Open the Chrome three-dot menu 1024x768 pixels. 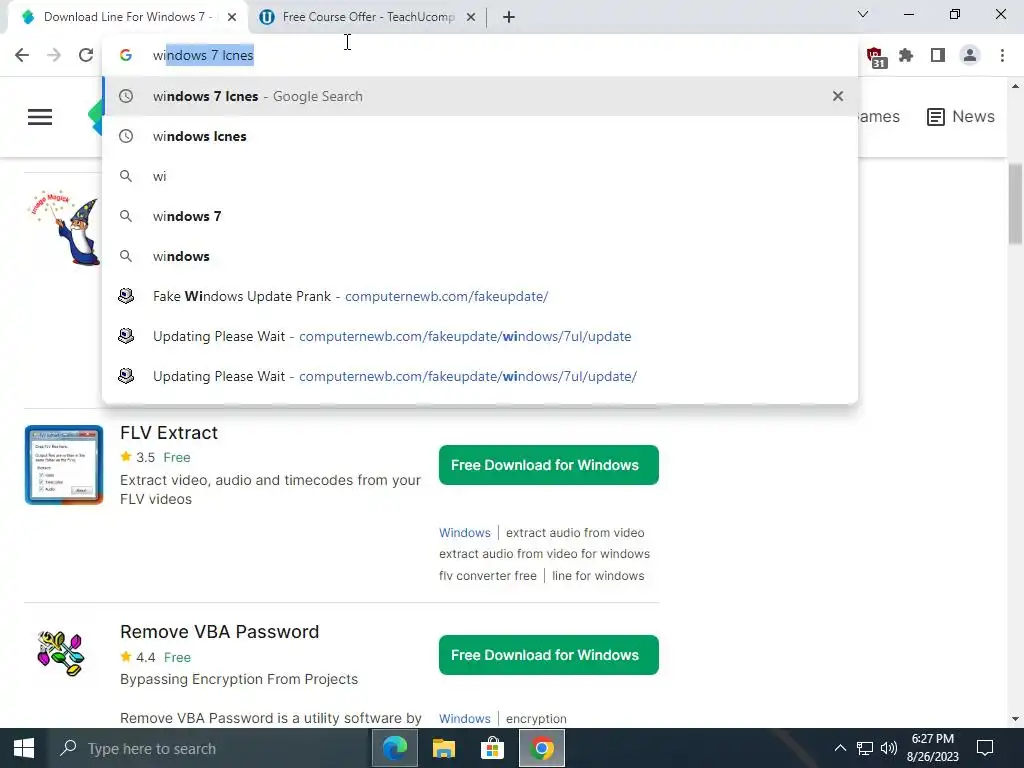[1002, 56]
